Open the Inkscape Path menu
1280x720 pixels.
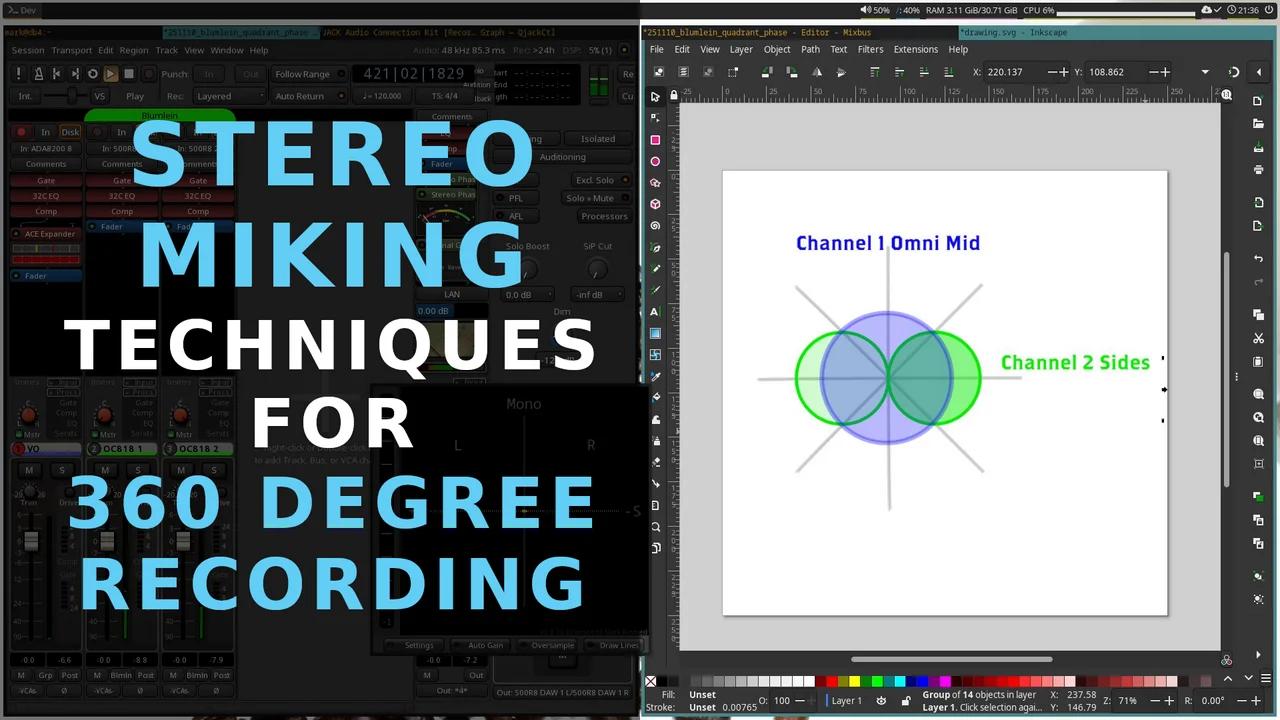810,49
